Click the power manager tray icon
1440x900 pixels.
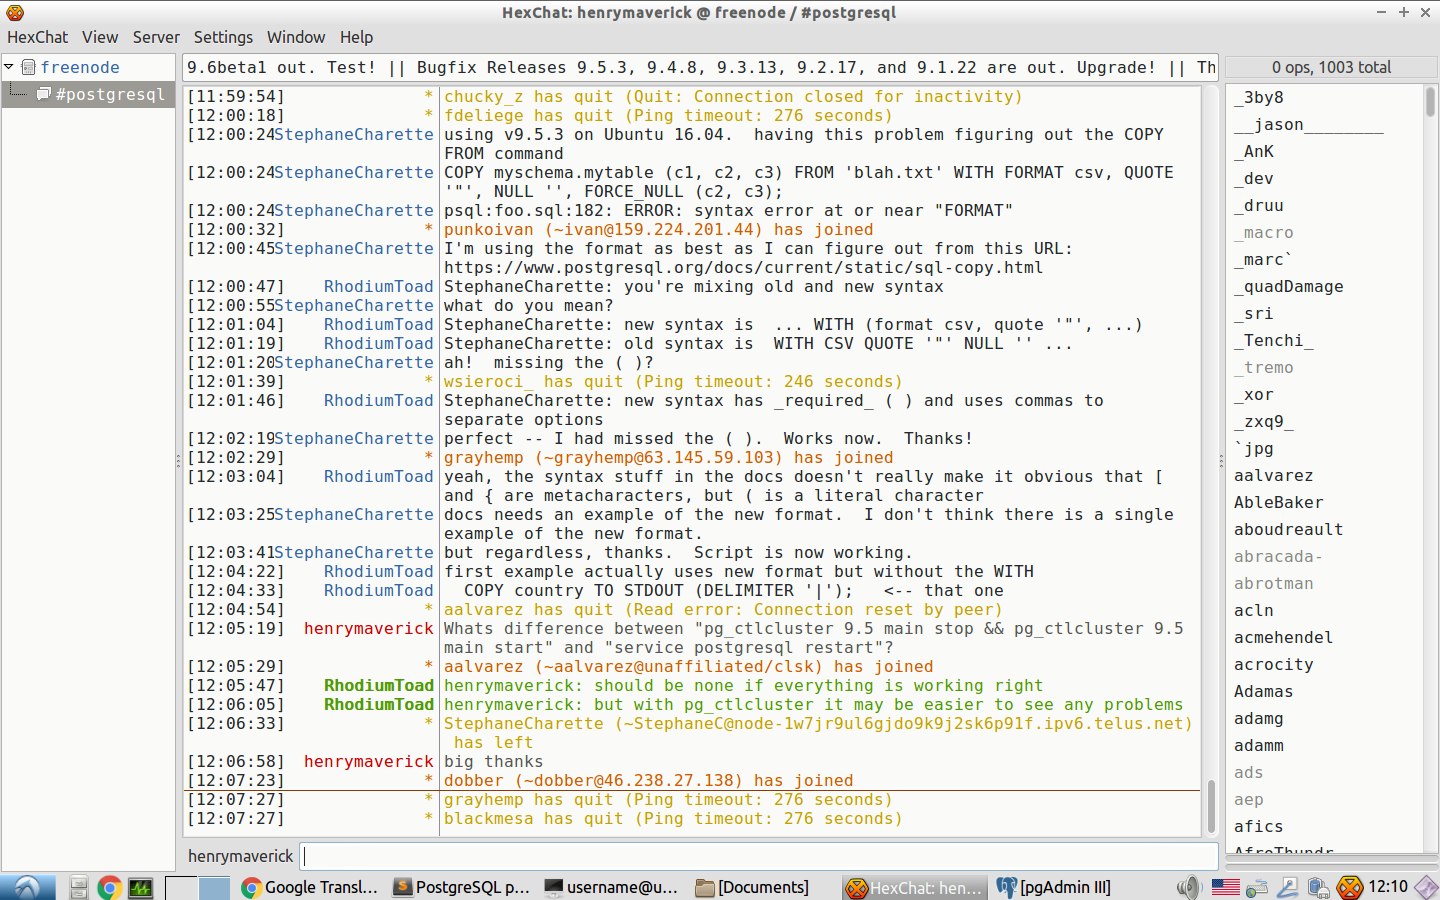point(1319,887)
